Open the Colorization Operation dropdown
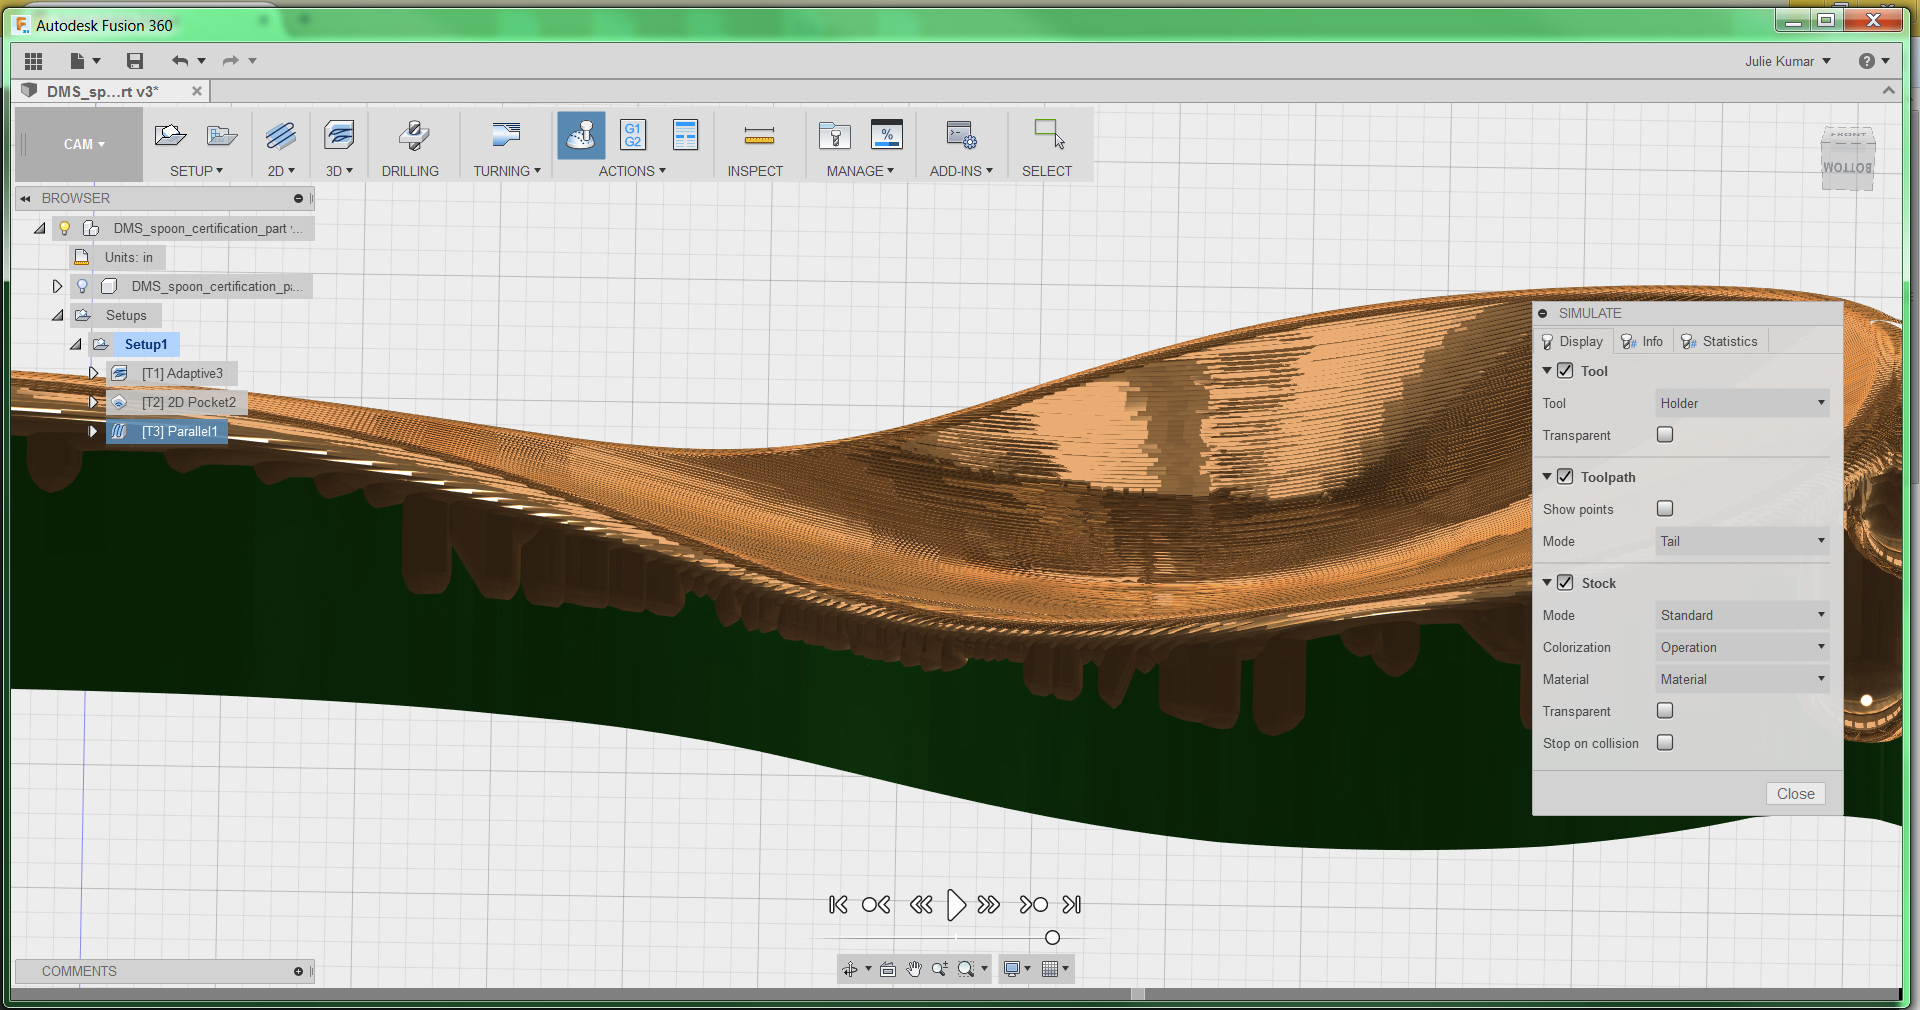 tap(1743, 647)
